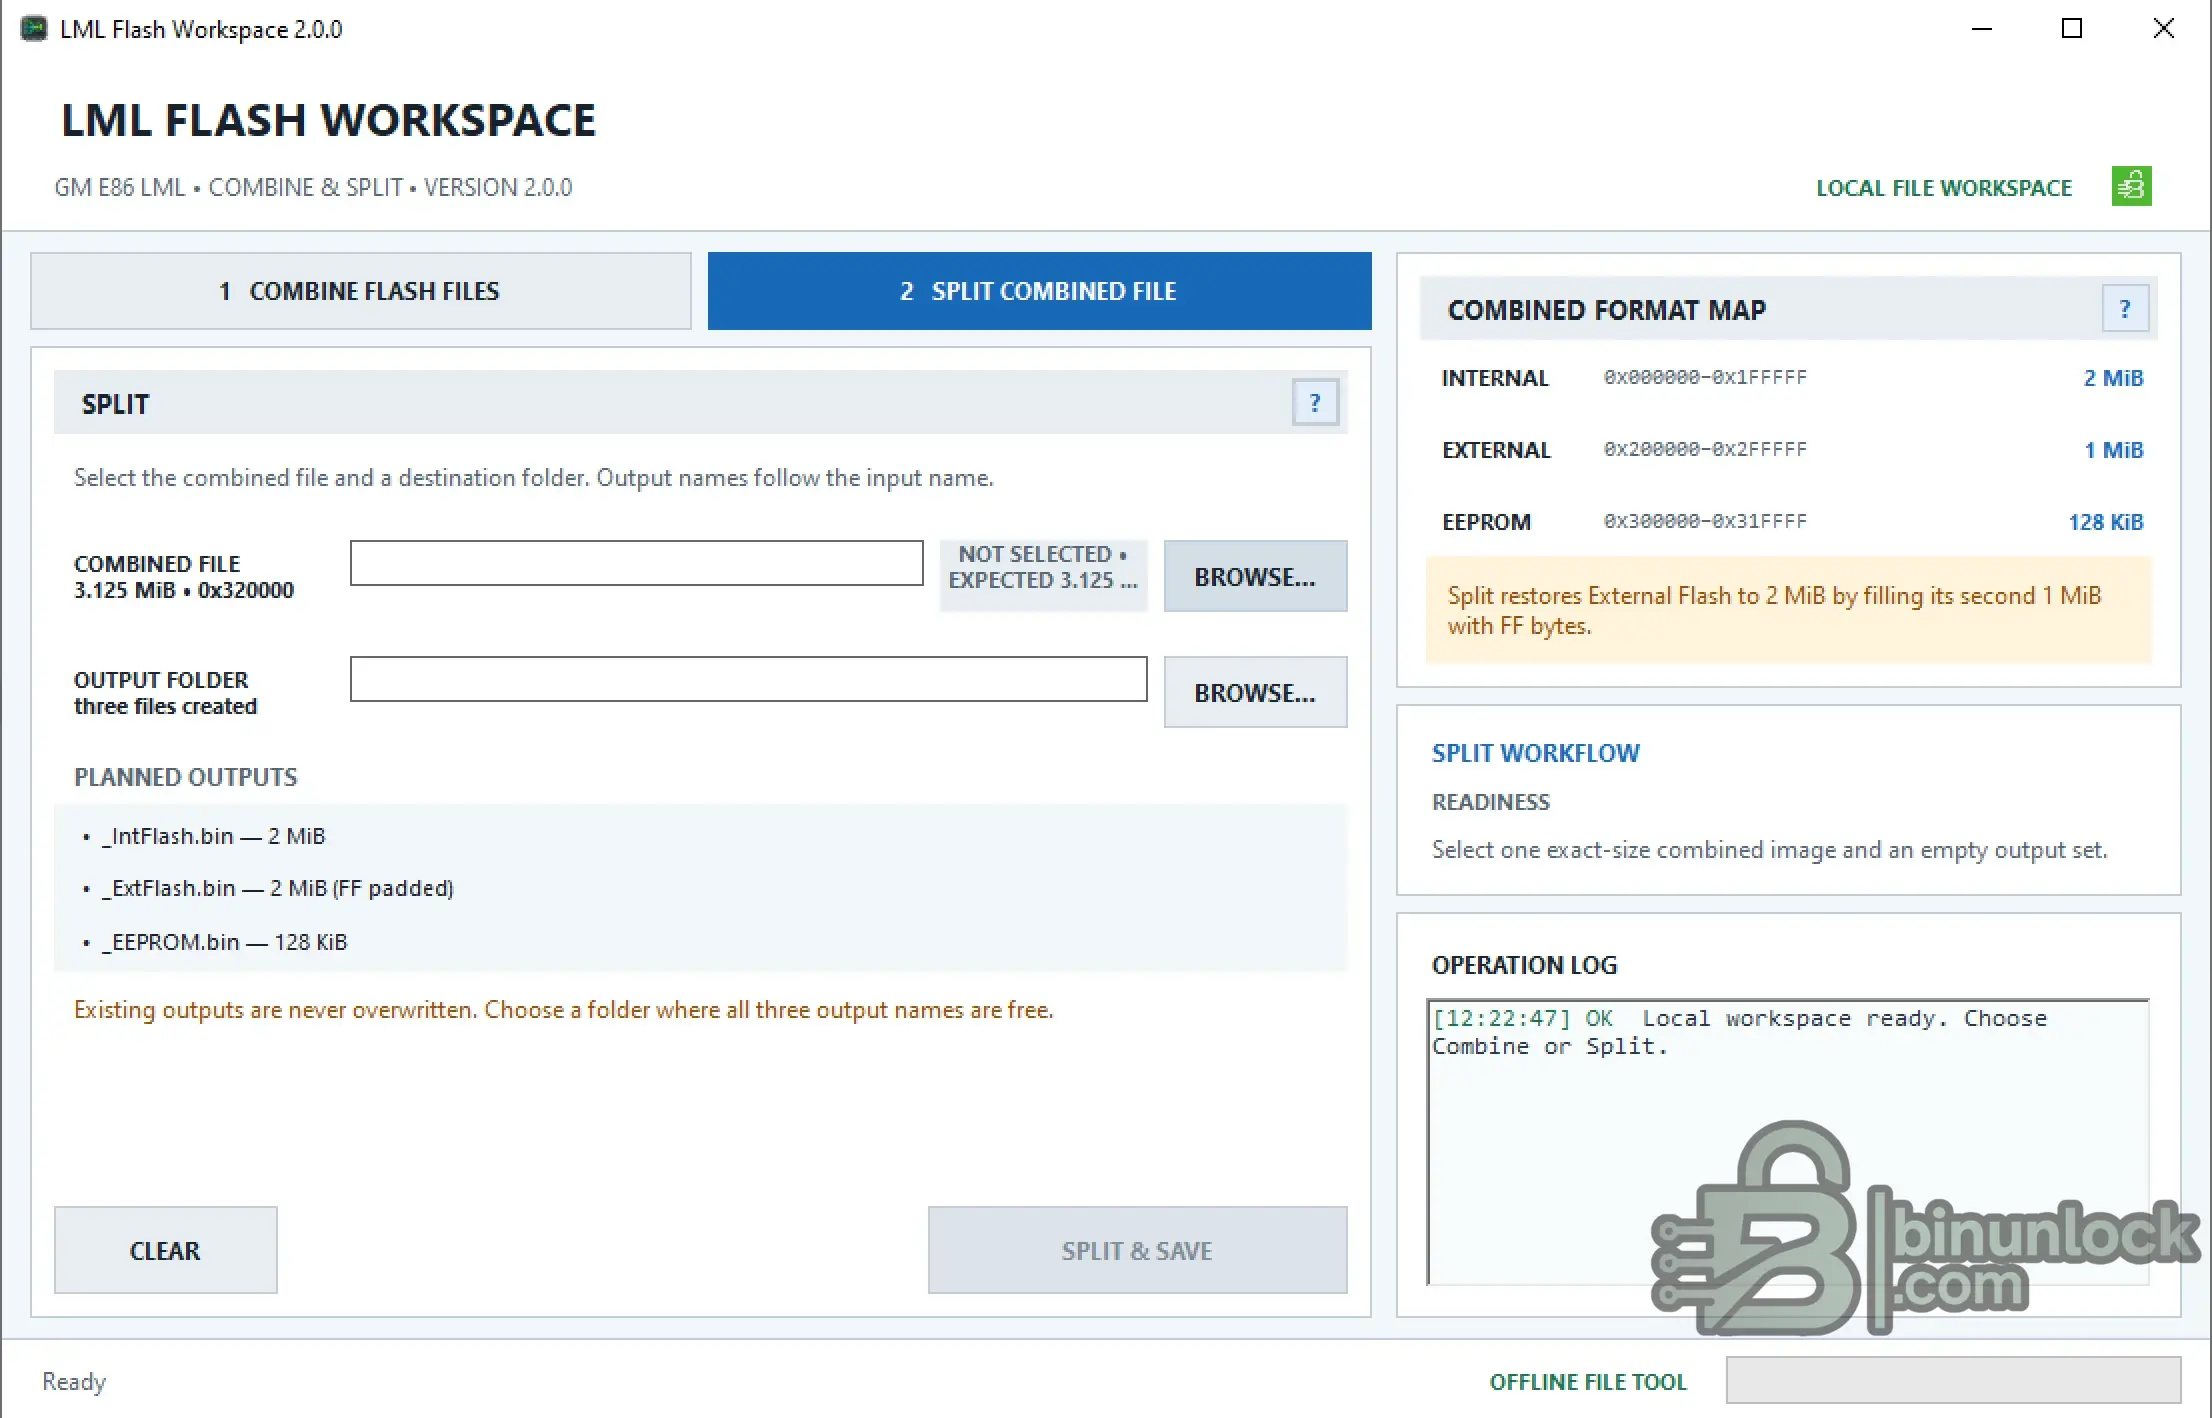Click the orange 'Split restores External Flash' note

pyautogui.click(x=1788, y=611)
